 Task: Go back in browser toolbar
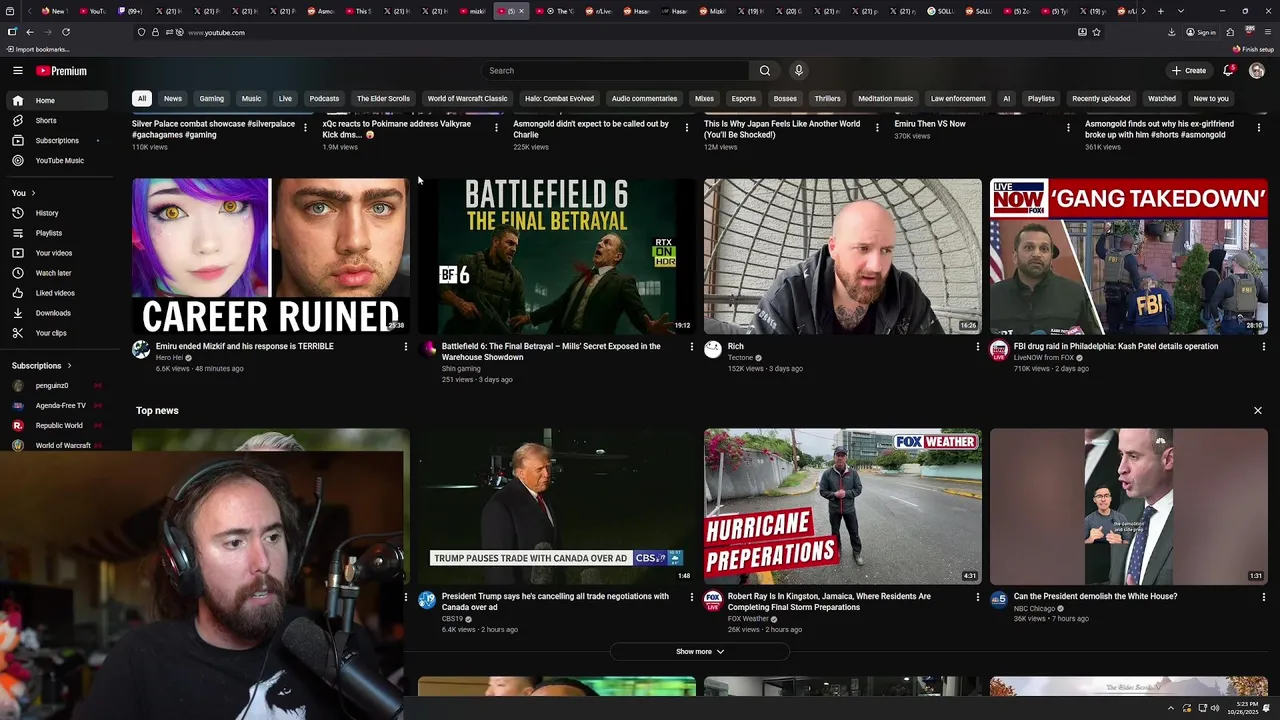(30, 32)
